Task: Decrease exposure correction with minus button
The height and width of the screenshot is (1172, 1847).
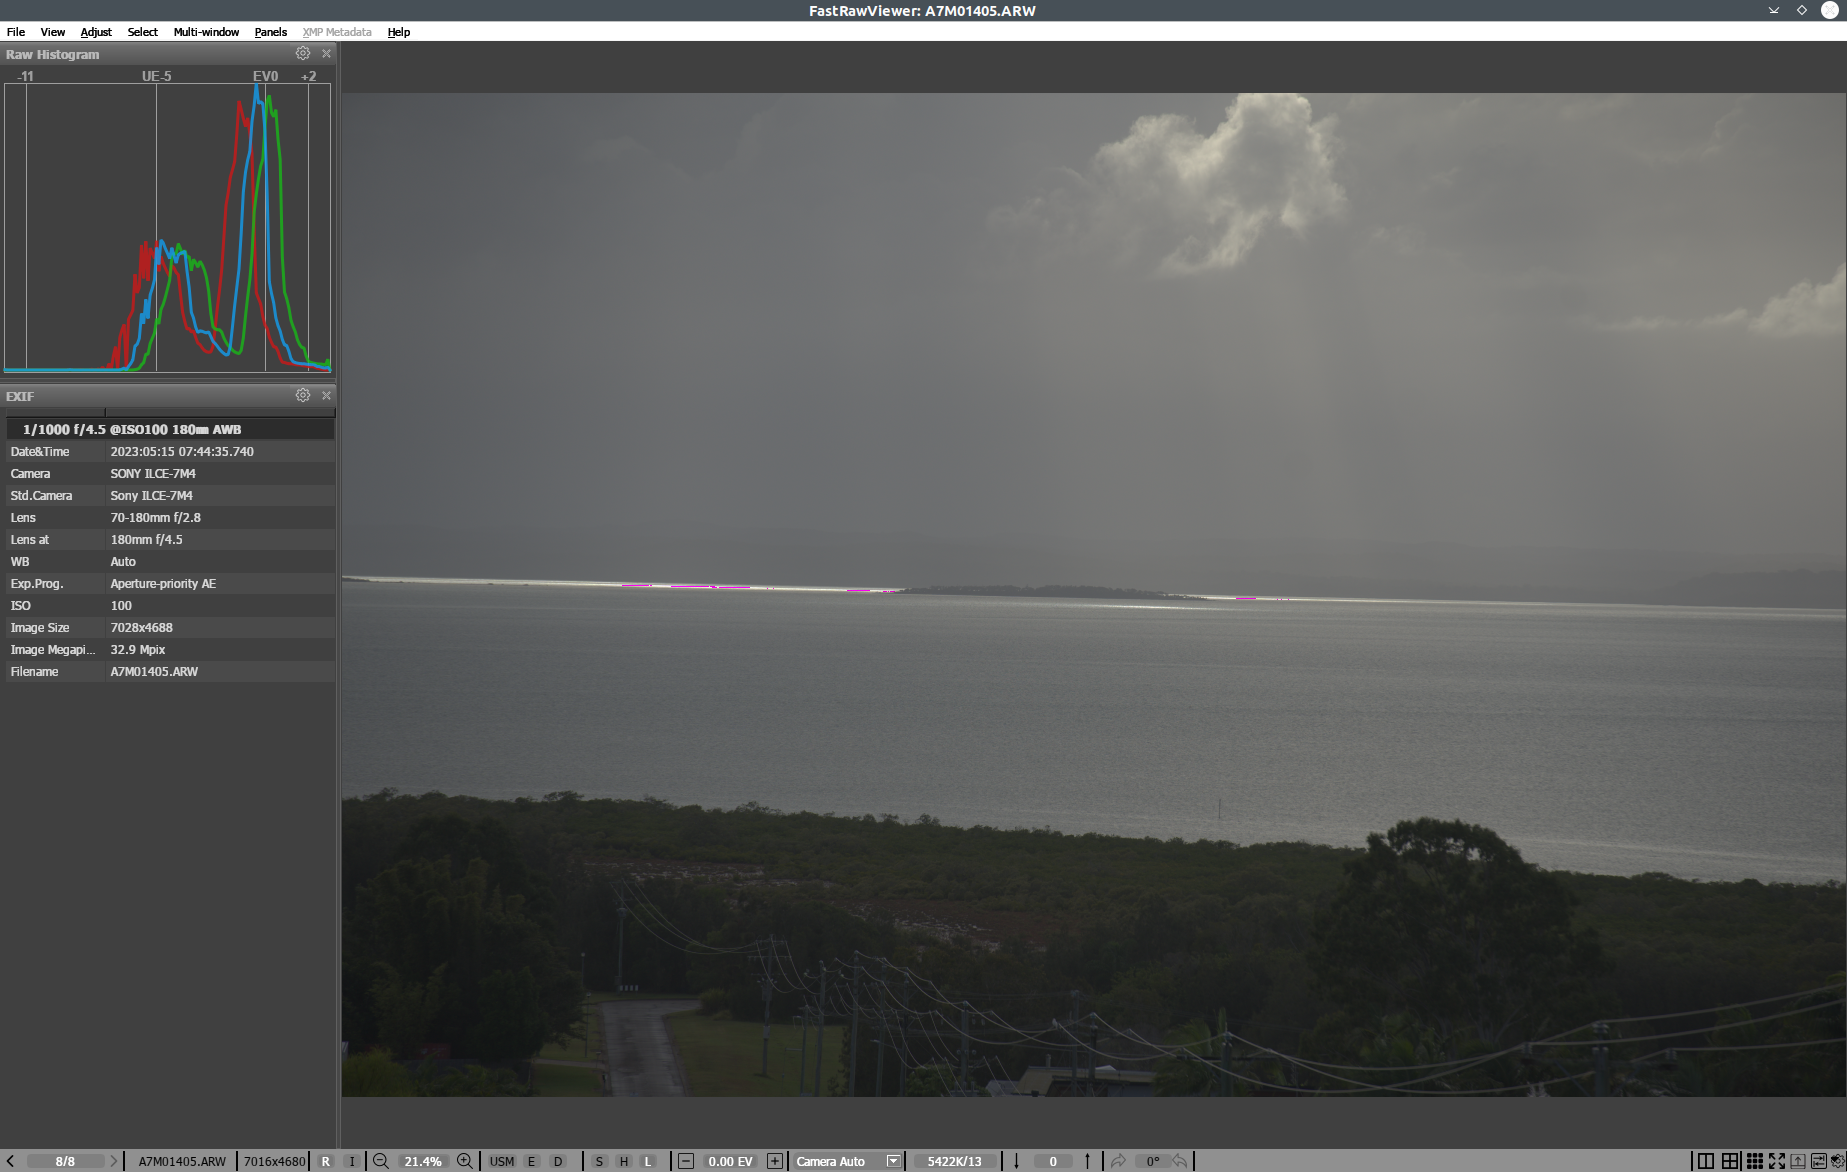Action: click(x=686, y=1161)
